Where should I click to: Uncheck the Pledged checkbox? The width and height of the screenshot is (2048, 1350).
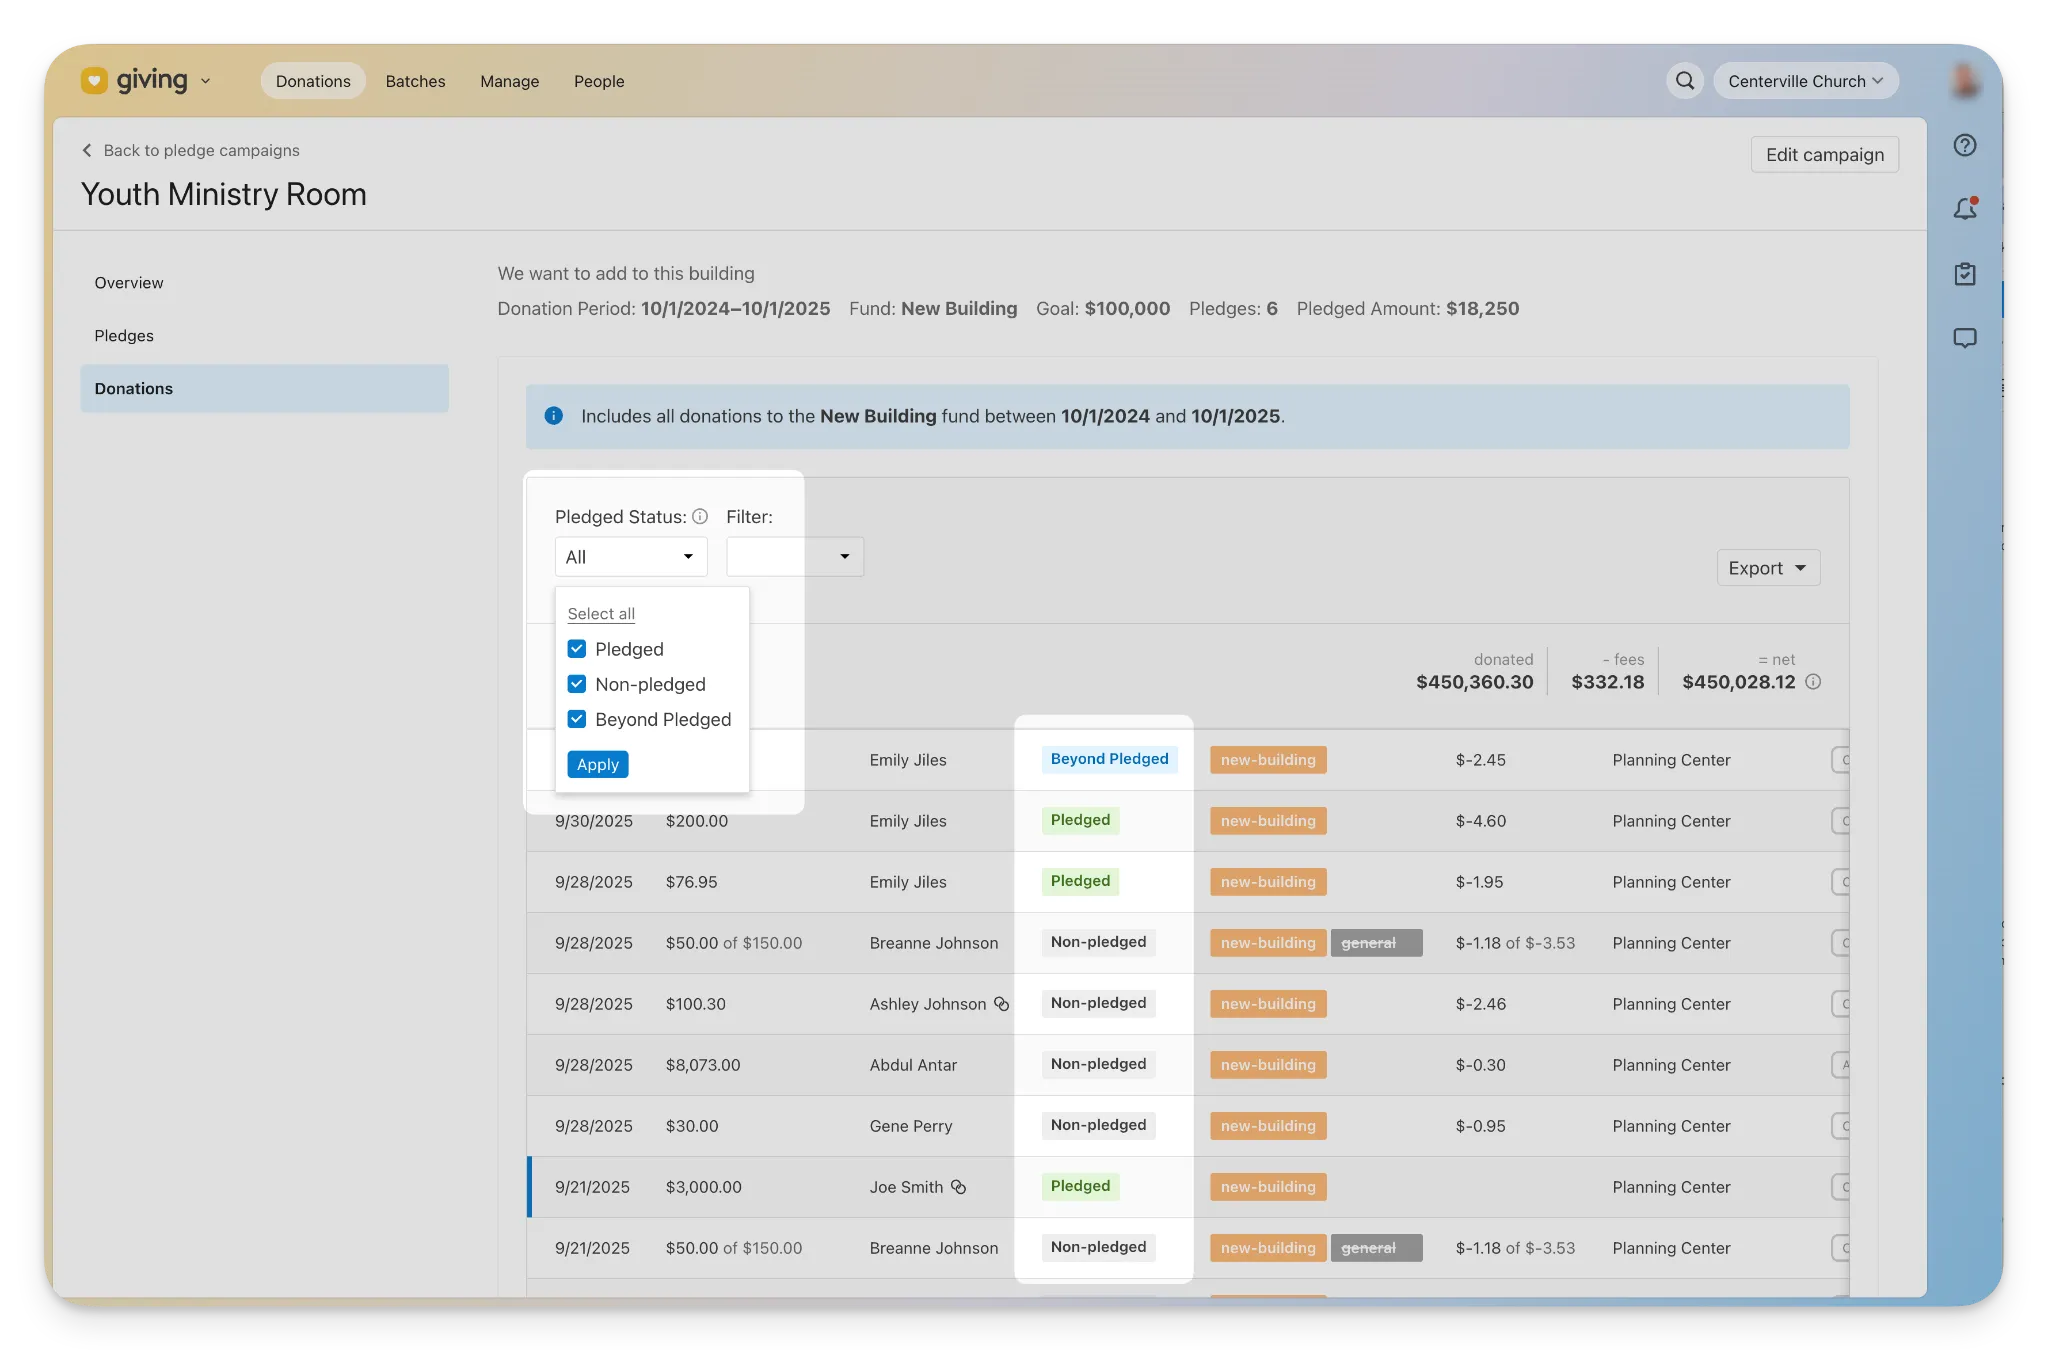pos(577,649)
